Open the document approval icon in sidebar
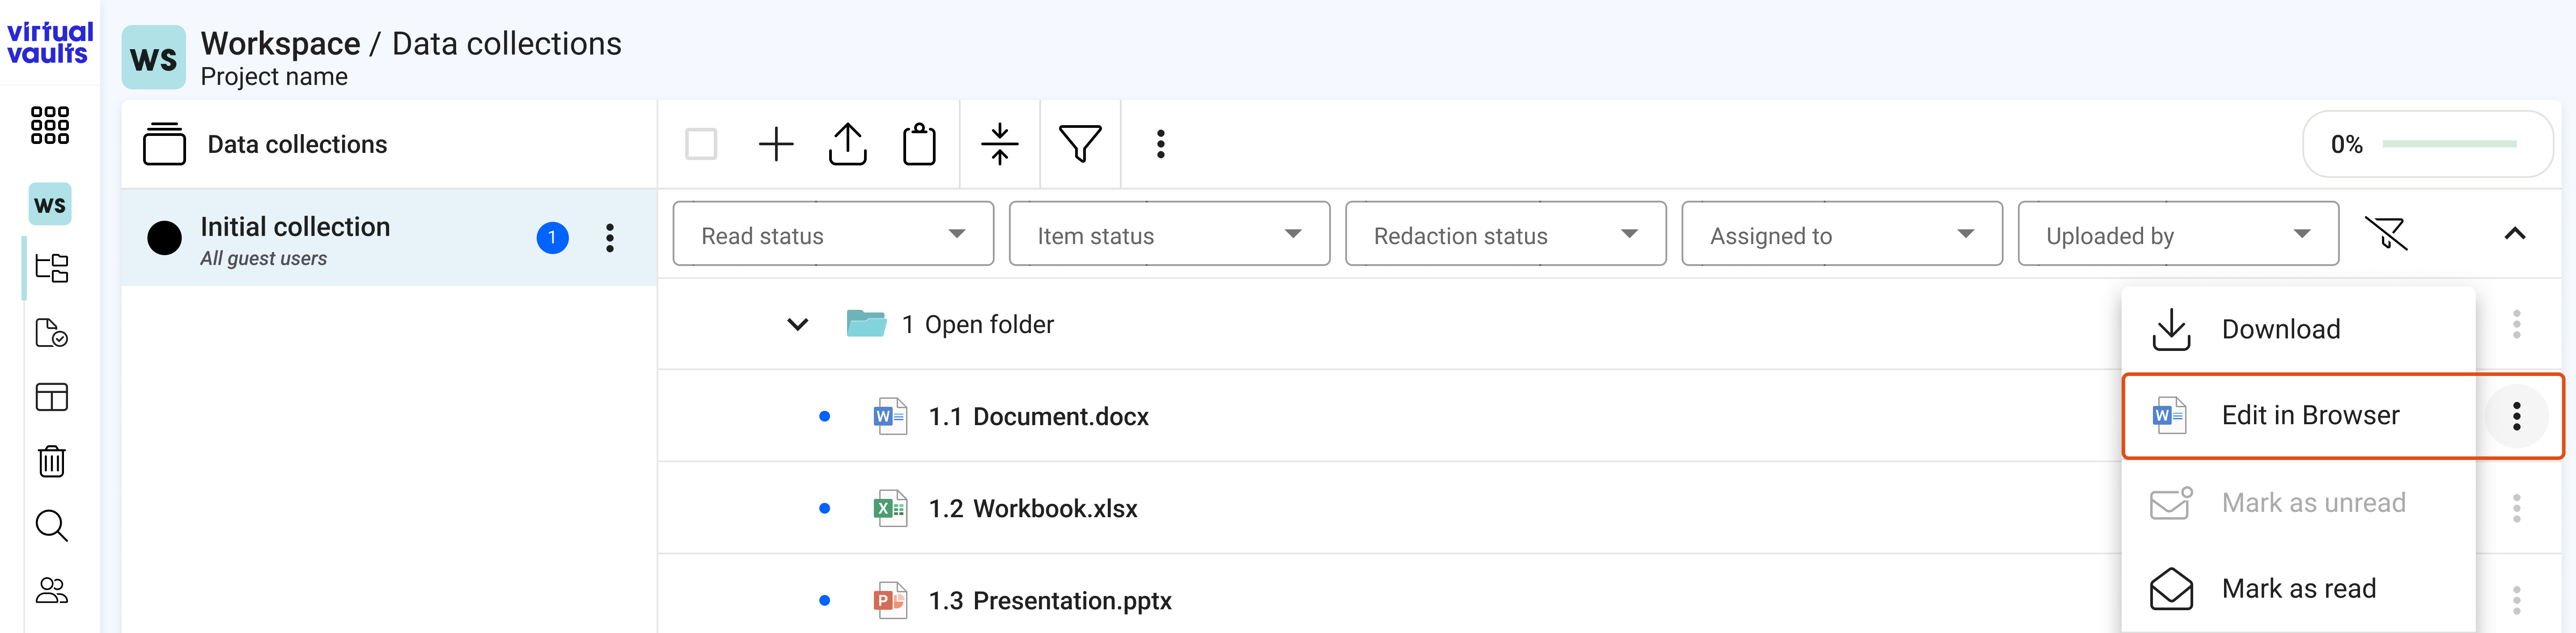This screenshot has width=2576, height=633. (51, 333)
